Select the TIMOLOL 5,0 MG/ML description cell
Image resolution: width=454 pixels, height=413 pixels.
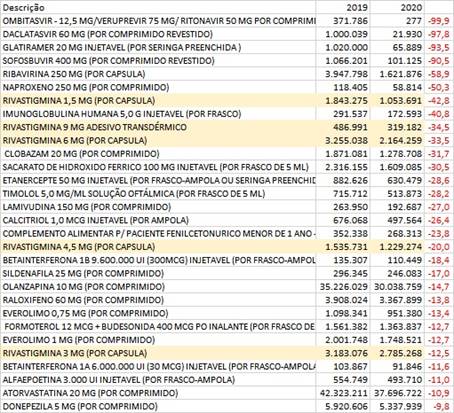158,194
